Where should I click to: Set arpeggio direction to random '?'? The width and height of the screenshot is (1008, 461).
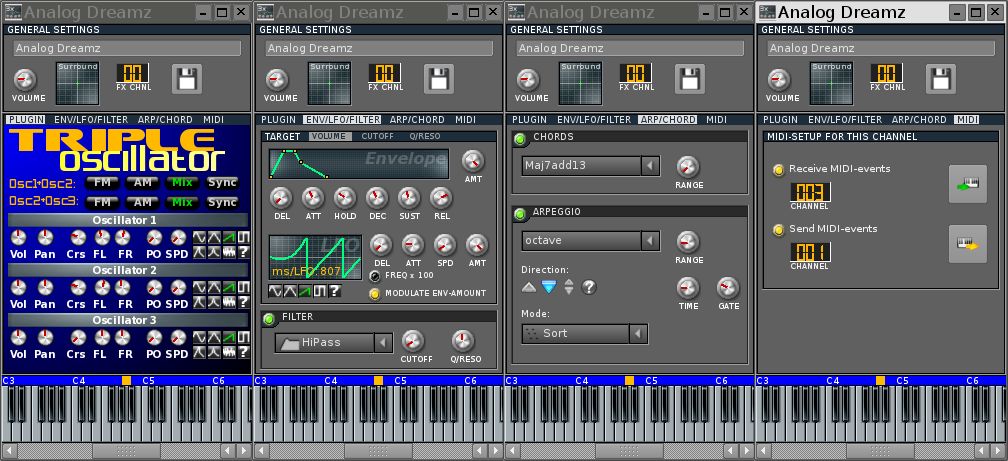(589, 287)
